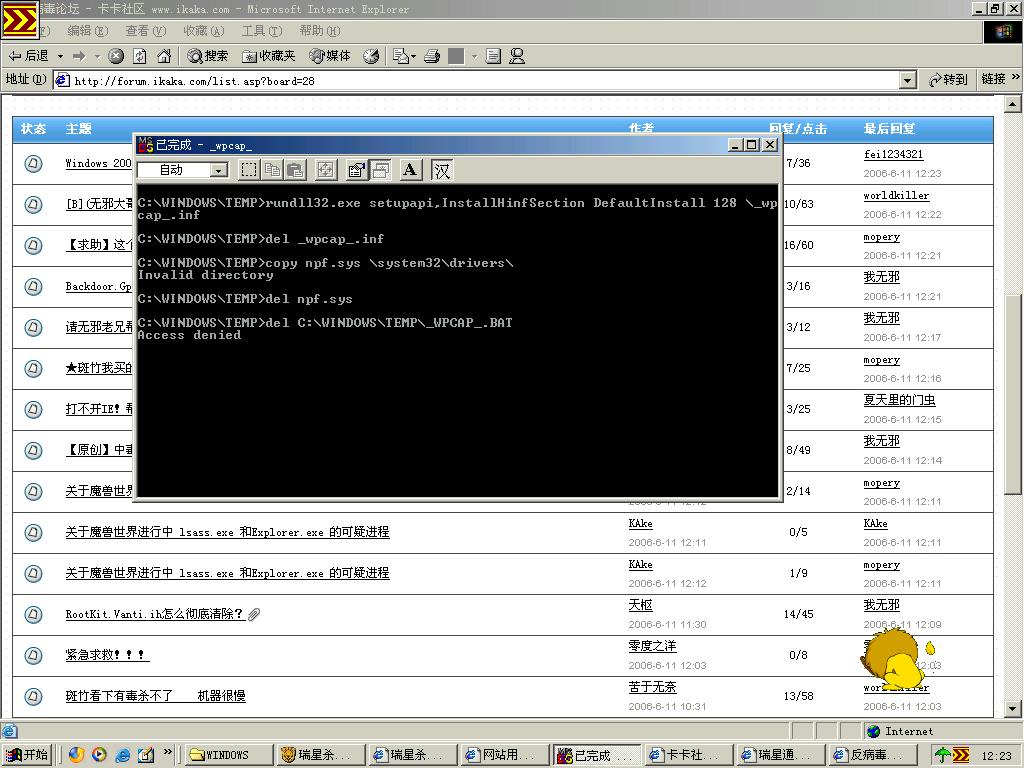Expand the Back button history arrow

(60, 56)
